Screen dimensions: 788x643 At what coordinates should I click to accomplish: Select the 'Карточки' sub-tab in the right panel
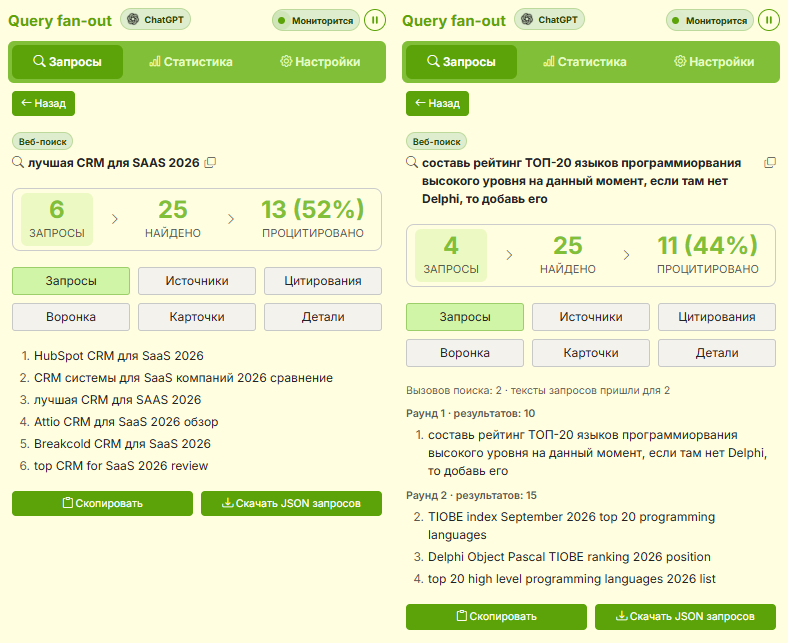tap(591, 353)
